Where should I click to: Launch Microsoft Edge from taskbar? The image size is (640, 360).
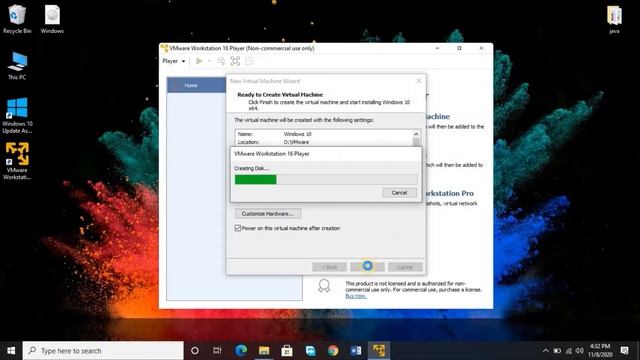click(x=241, y=351)
